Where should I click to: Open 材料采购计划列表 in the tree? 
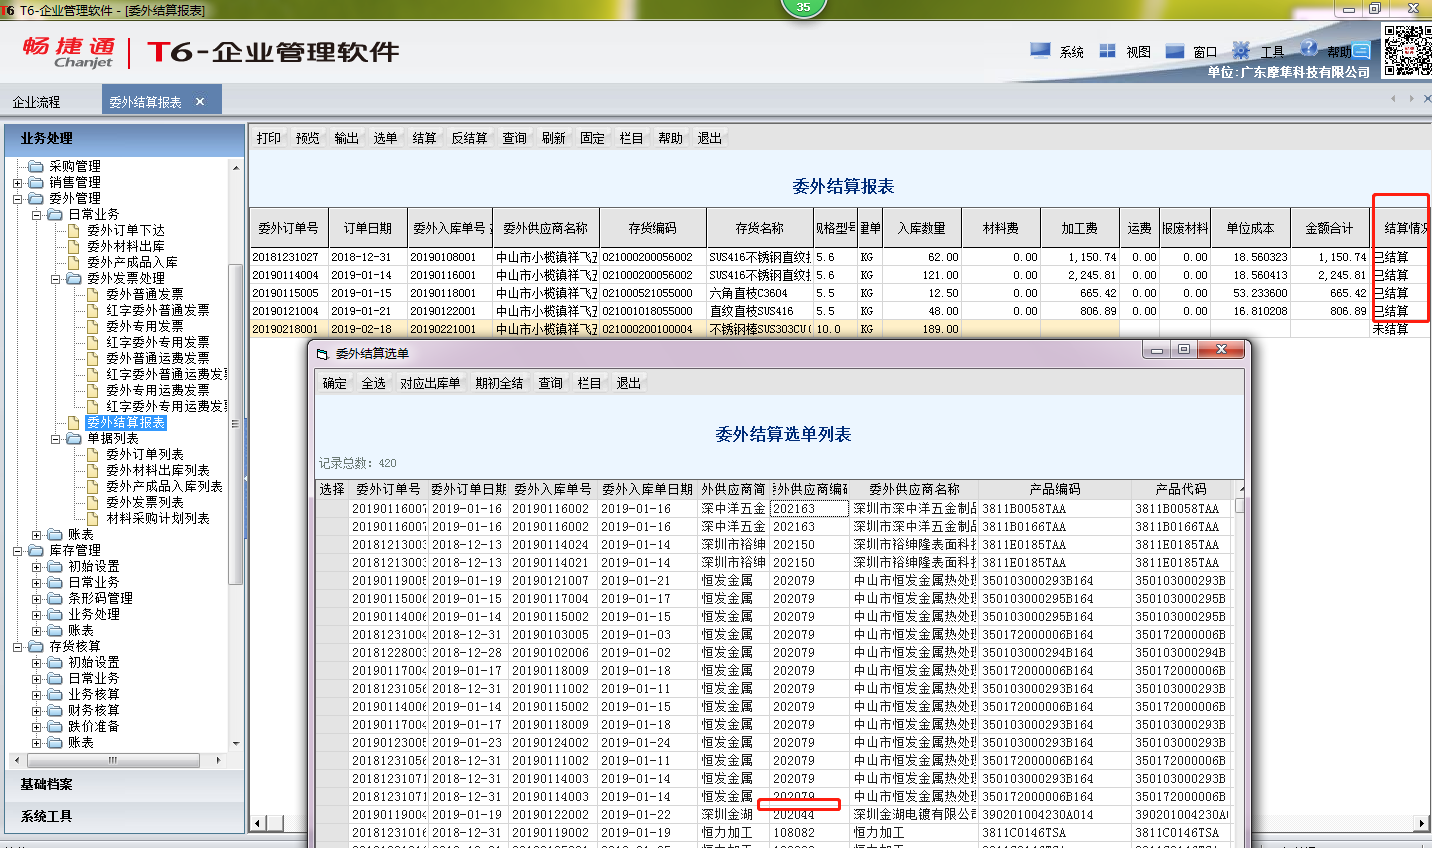[x=158, y=518]
